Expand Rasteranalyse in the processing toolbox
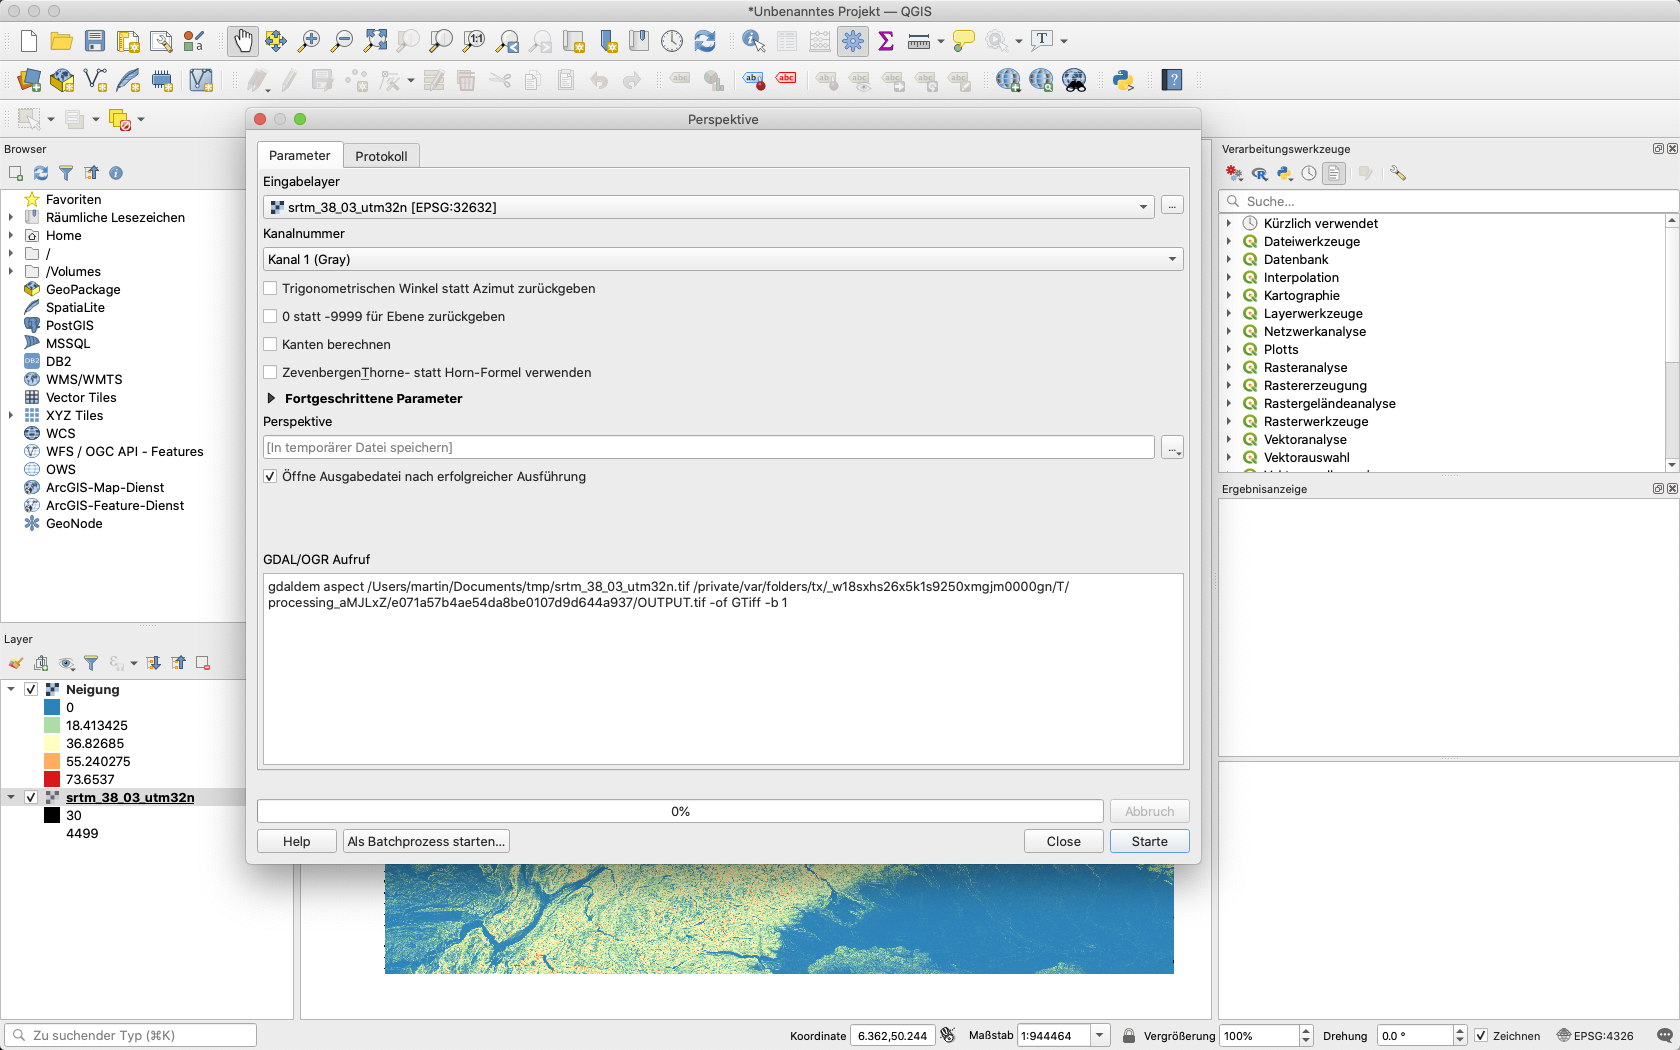 point(1229,367)
